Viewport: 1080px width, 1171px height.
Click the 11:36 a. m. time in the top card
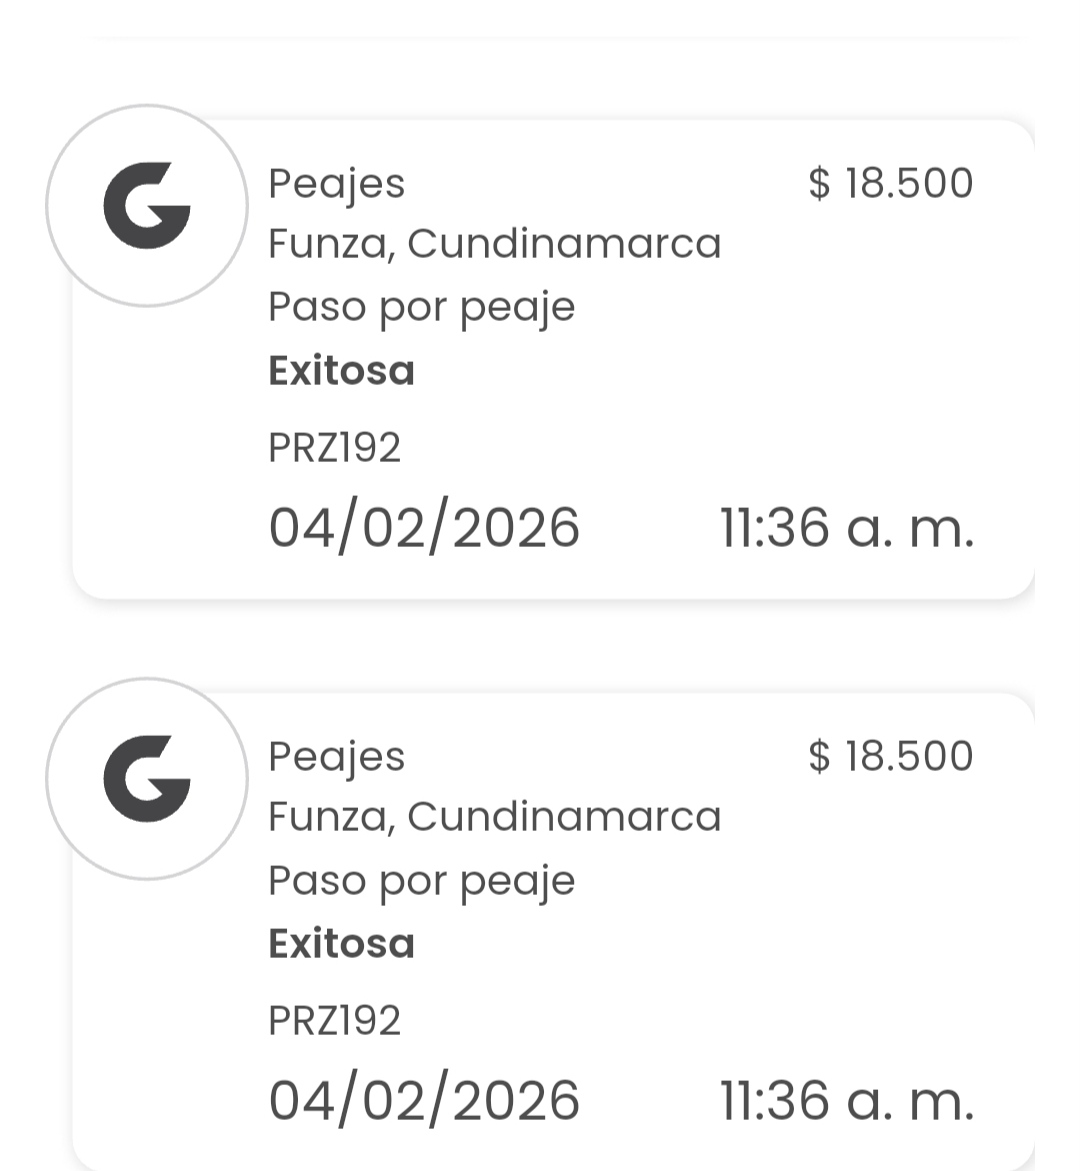(846, 528)
